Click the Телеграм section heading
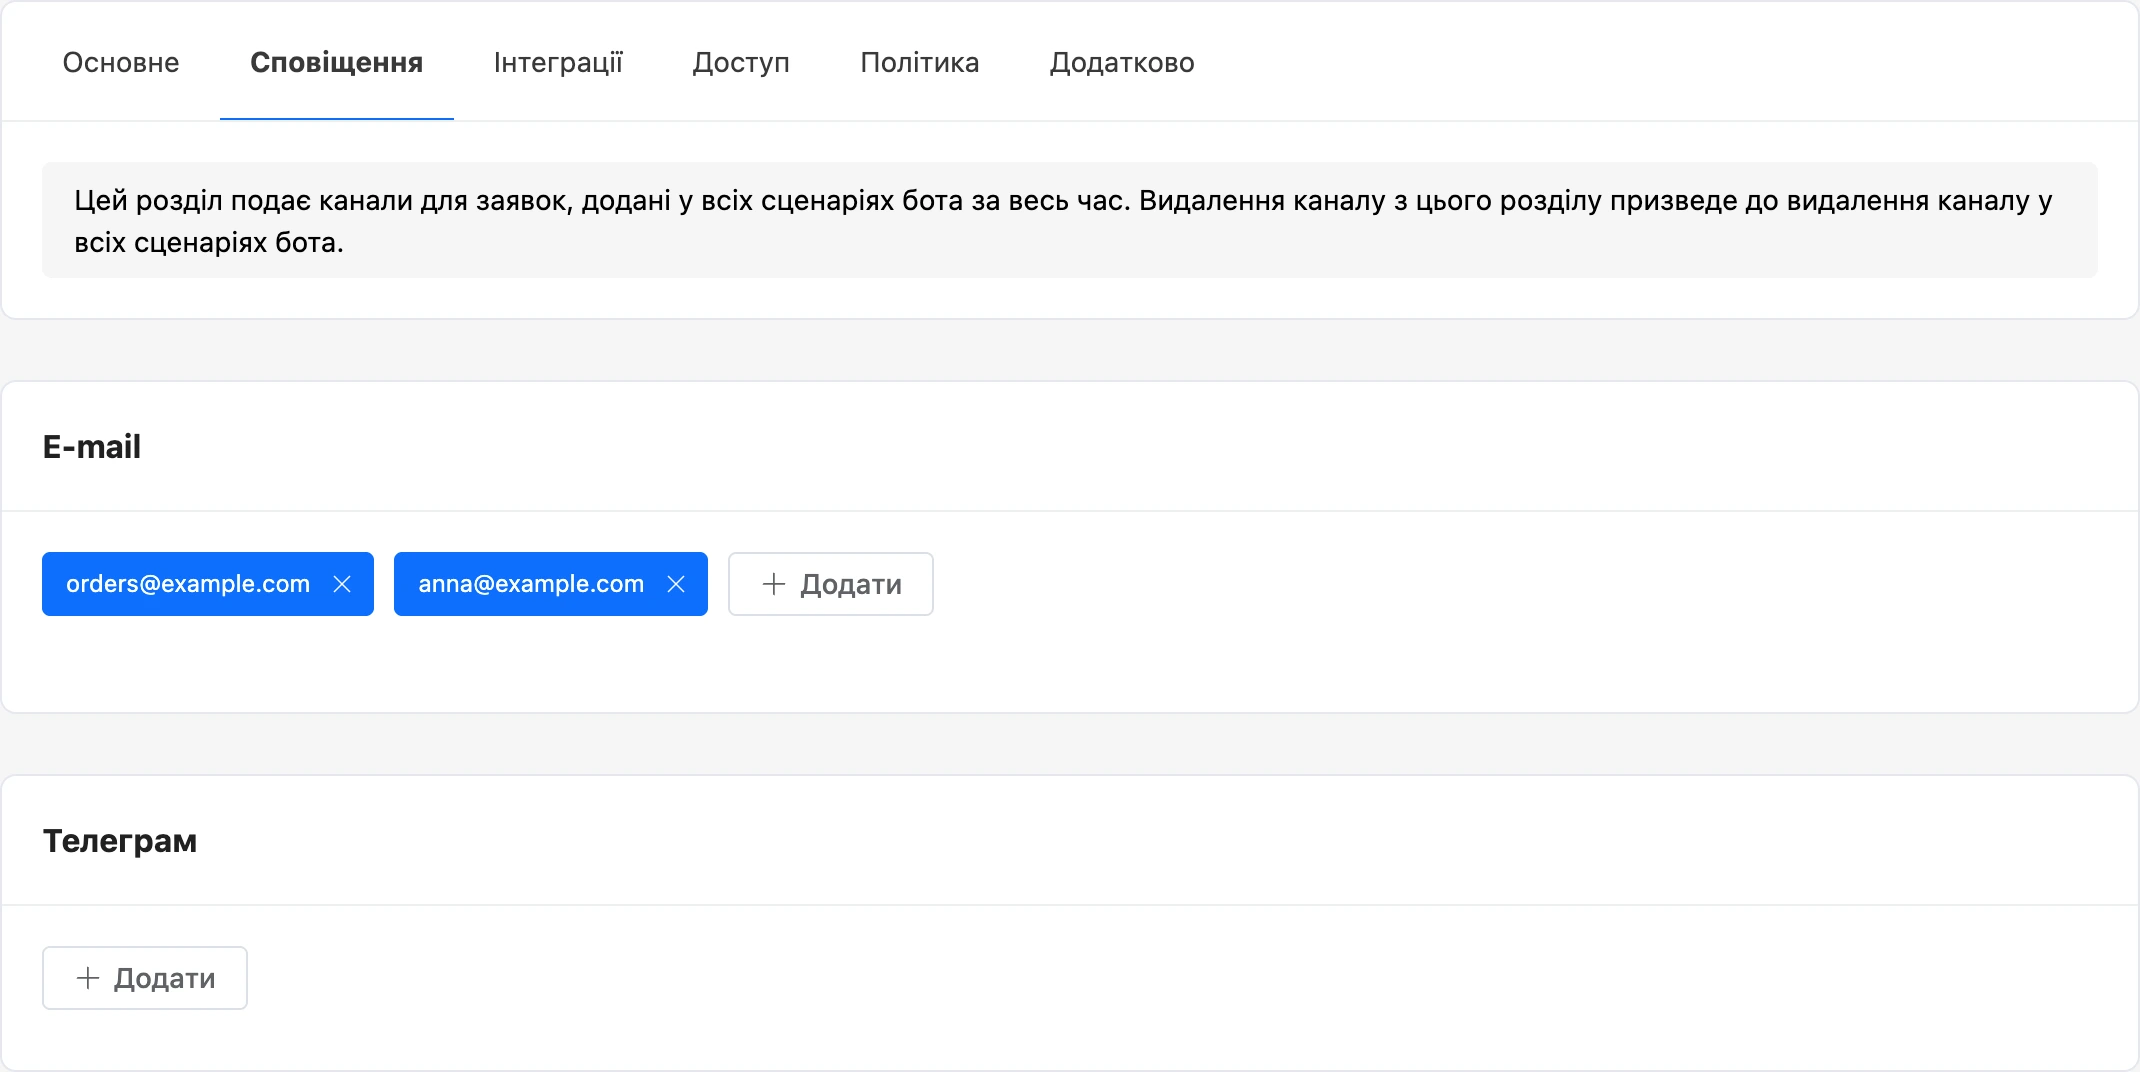 (x=120, y=840)
